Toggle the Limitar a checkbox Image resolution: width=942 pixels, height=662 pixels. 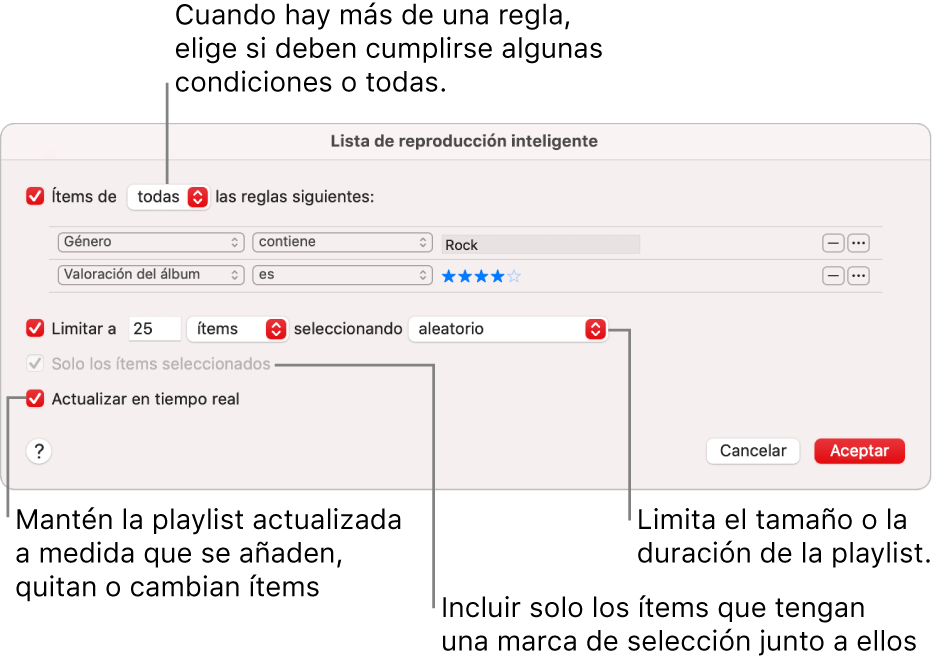(34, 328)
